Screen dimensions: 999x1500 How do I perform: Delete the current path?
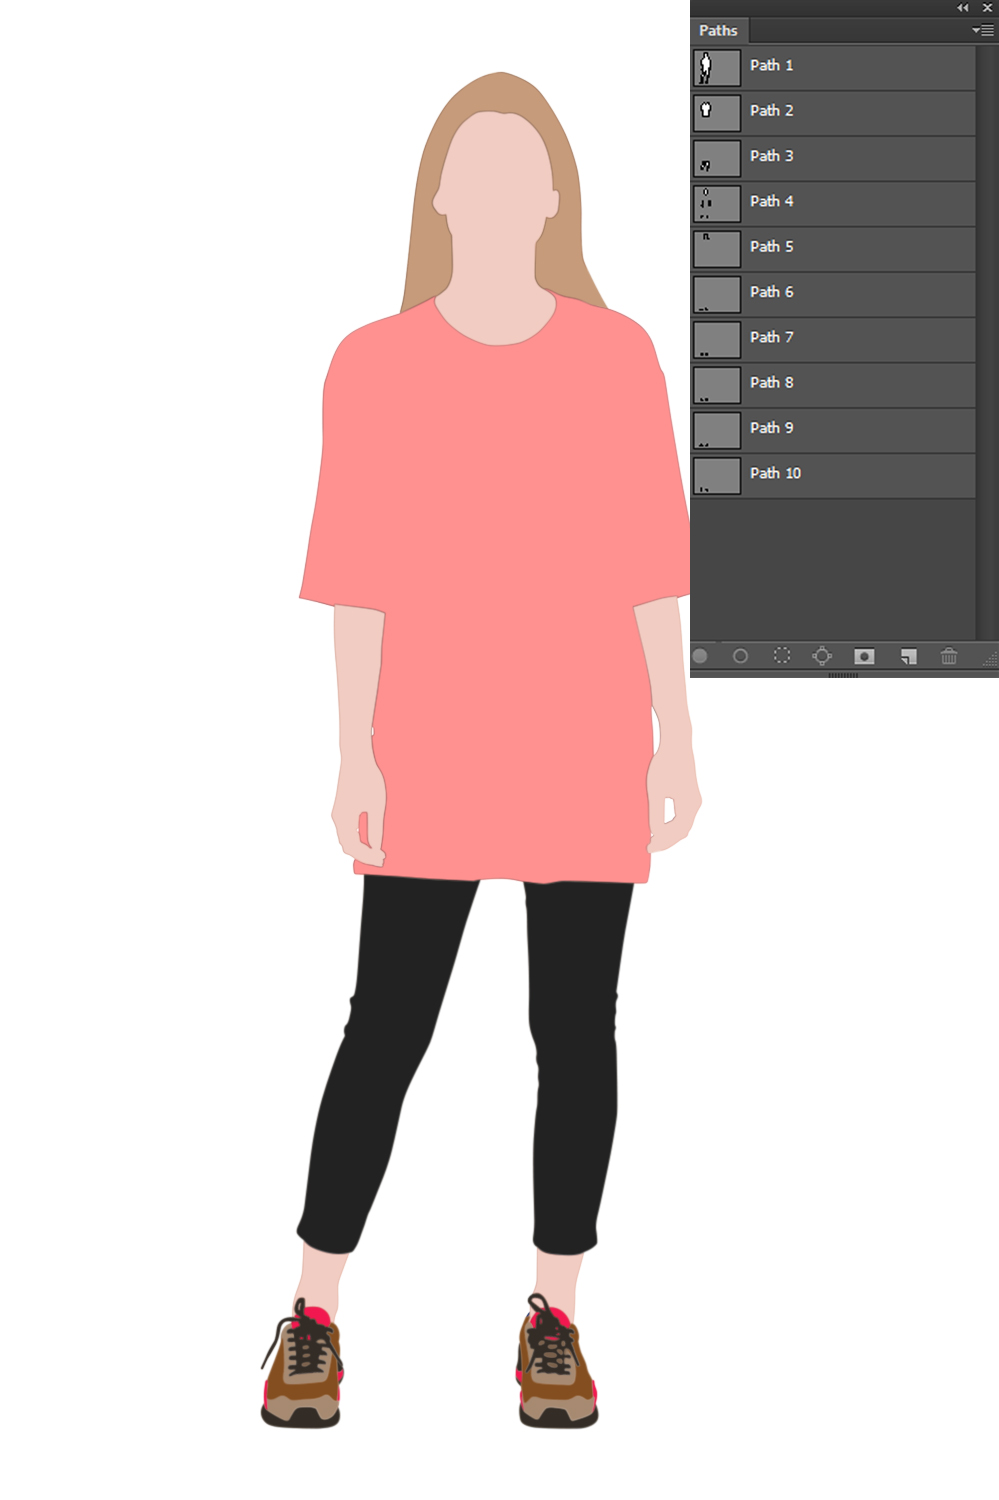click(x=948, y=656)
